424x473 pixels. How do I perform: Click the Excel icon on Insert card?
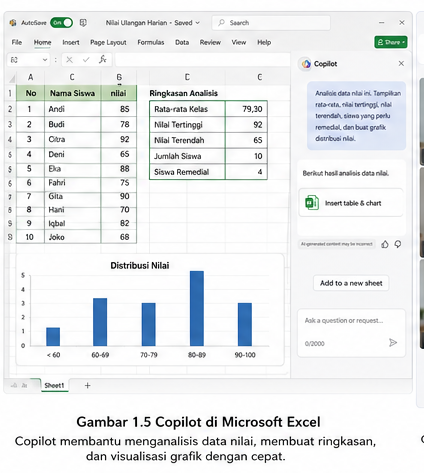click(x=312, y=202)
